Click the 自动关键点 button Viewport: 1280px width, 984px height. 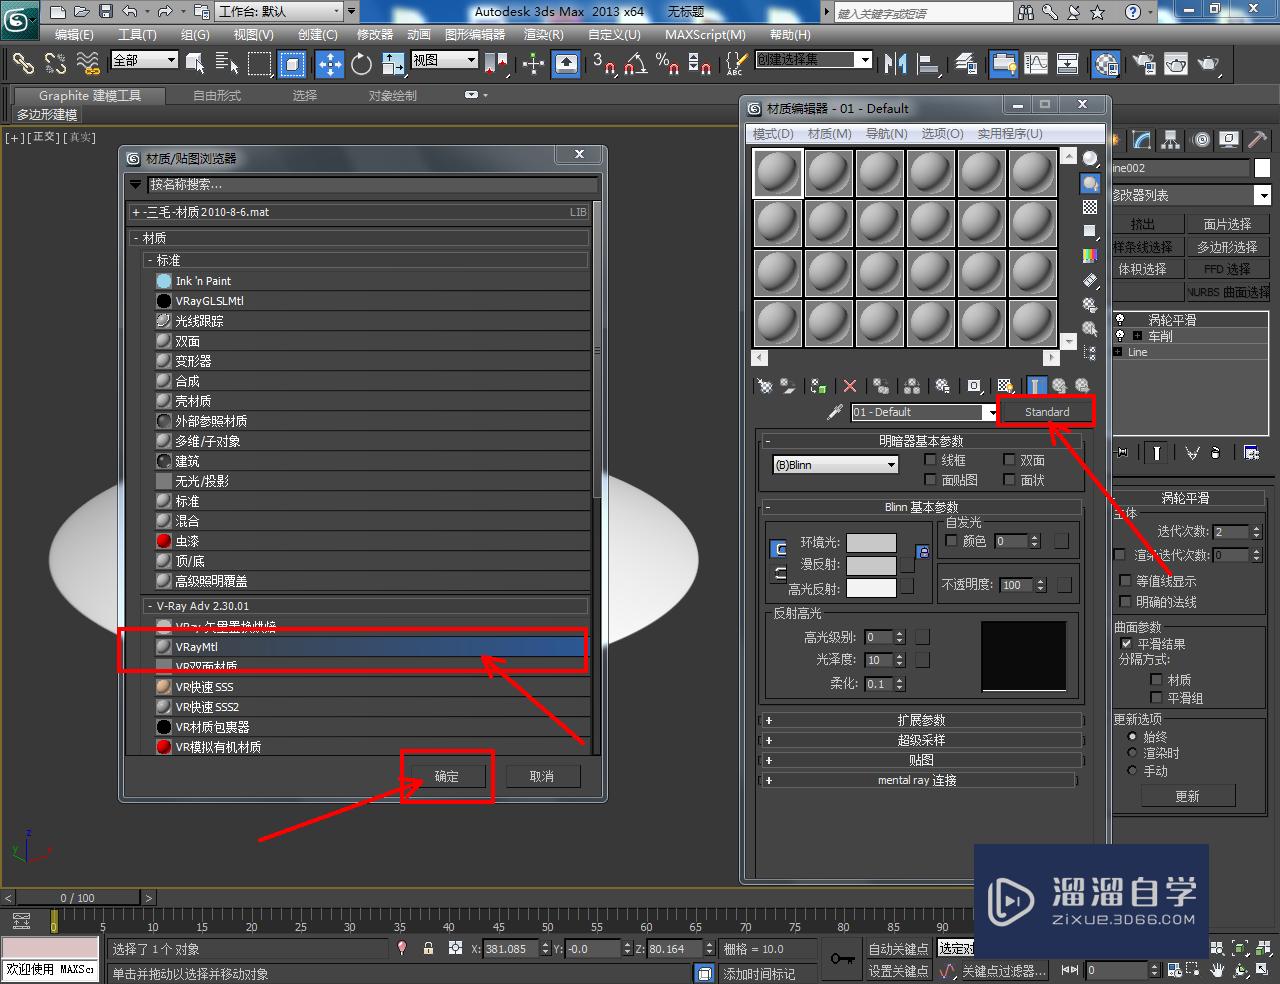(x=898, y=949)
